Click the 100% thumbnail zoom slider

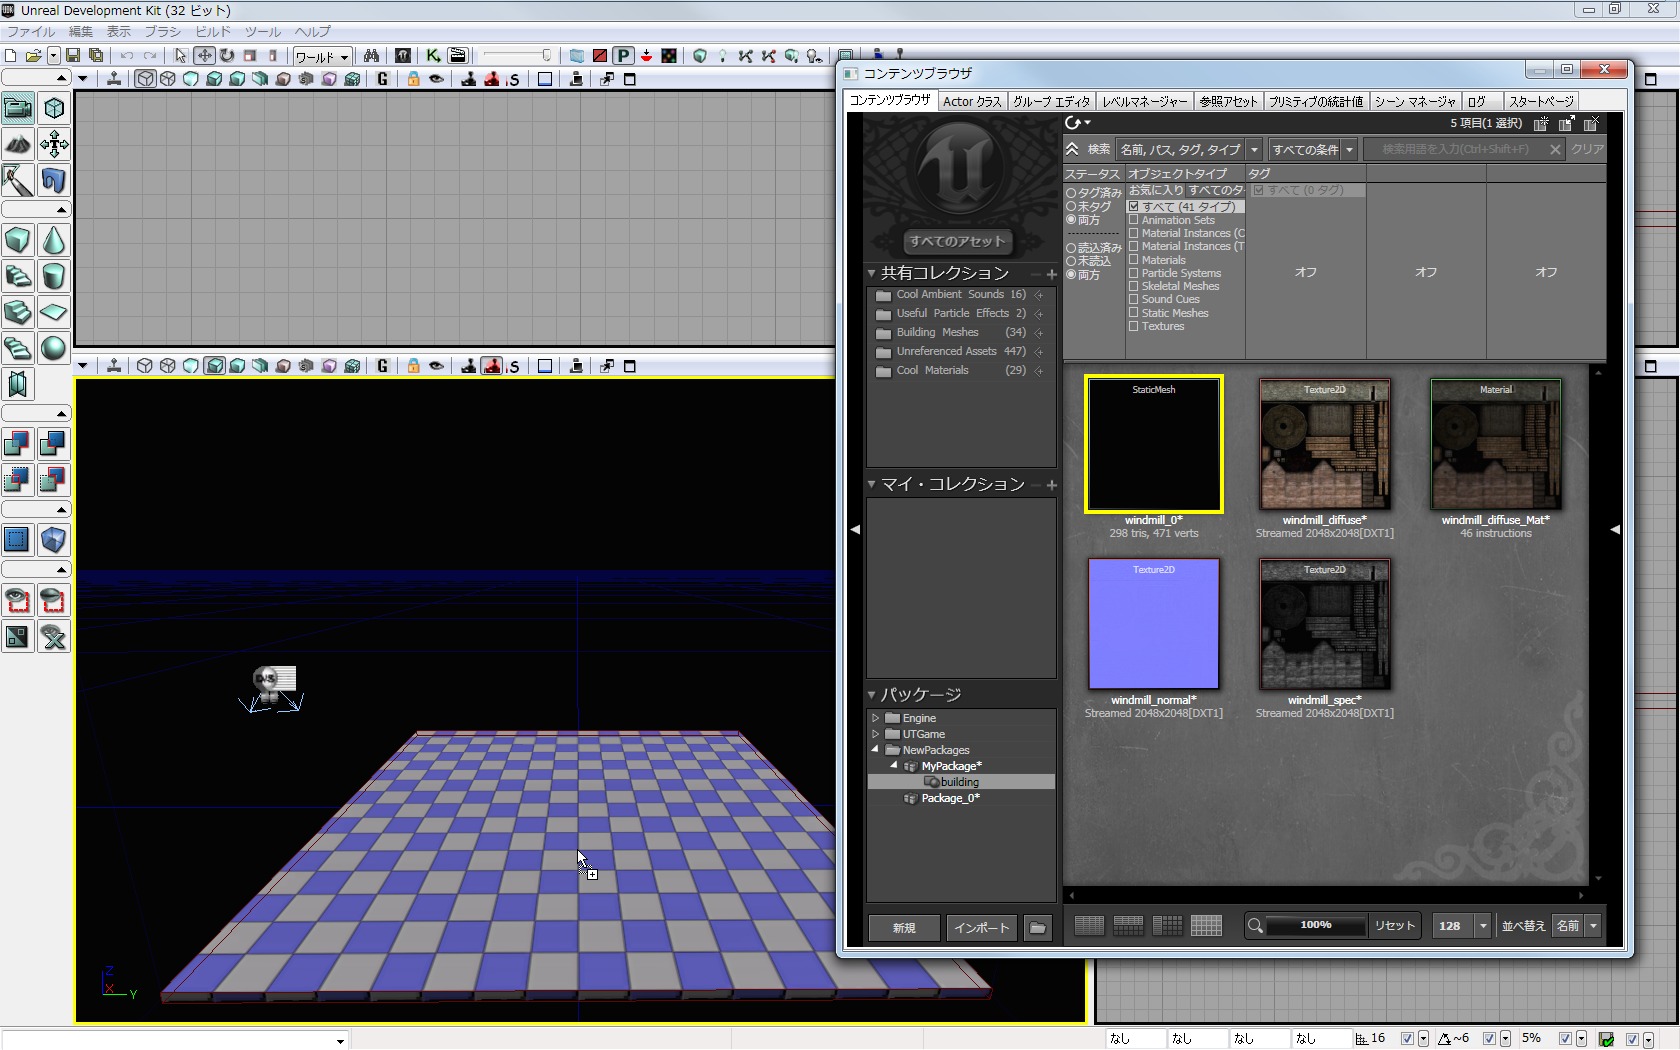click(x=1315, y=926)
